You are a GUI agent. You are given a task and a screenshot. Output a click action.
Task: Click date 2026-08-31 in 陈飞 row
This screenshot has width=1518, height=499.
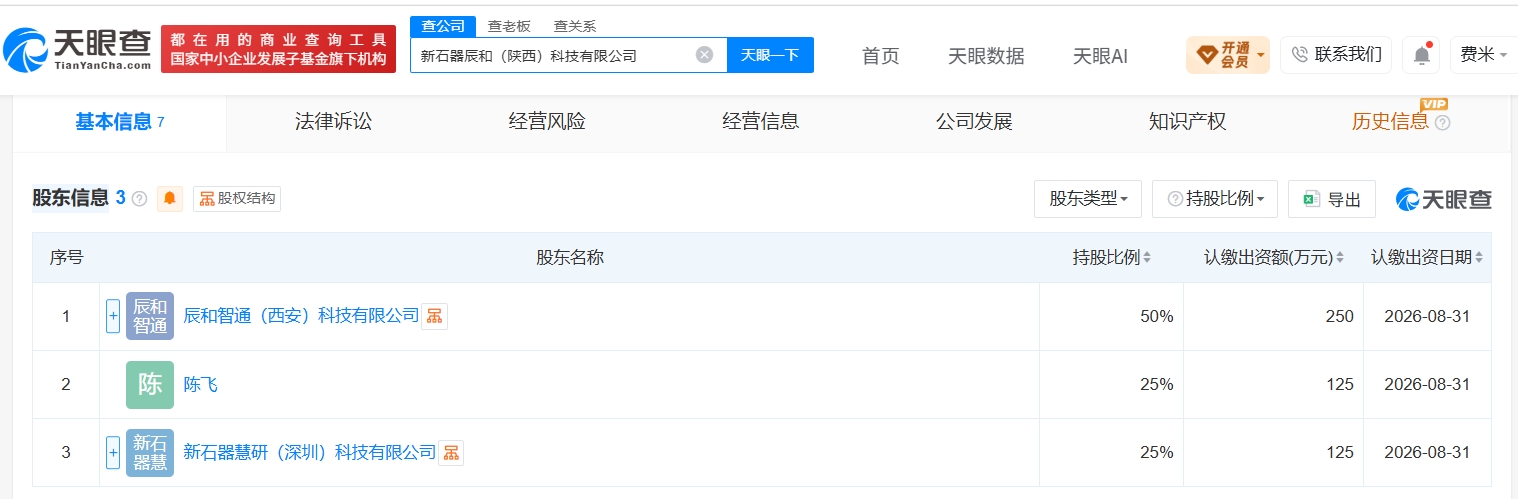click(x=1427, y=384)
